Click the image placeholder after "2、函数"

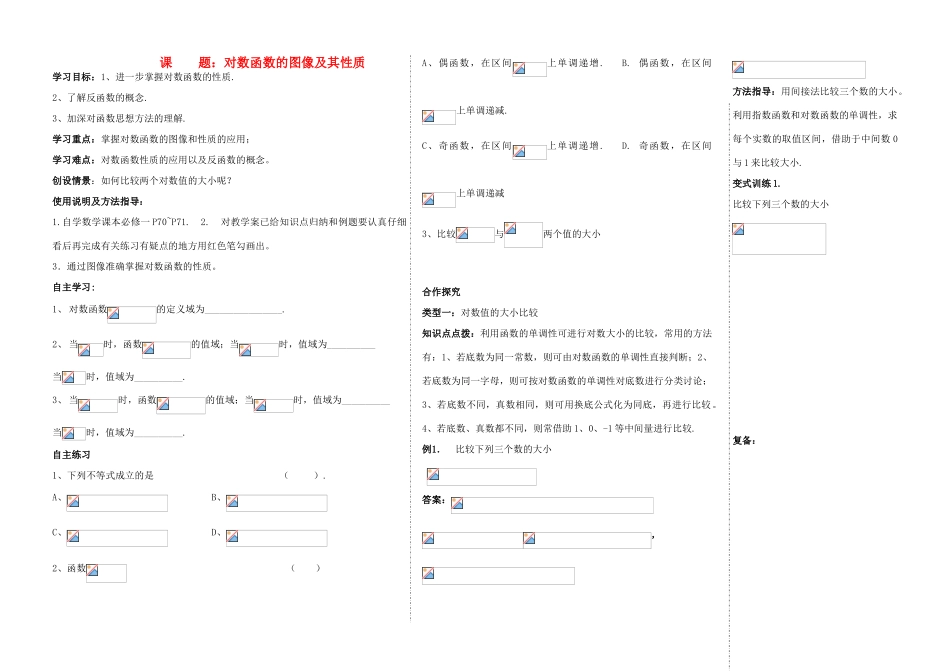coord(106,573)
